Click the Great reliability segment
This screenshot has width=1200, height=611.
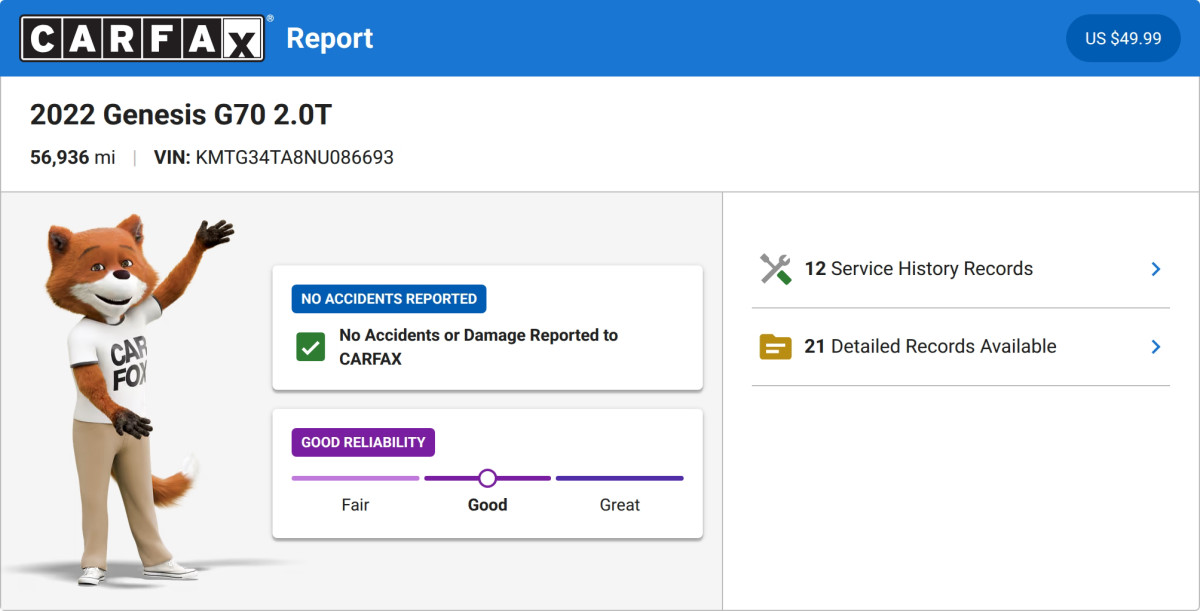[619, 478]
